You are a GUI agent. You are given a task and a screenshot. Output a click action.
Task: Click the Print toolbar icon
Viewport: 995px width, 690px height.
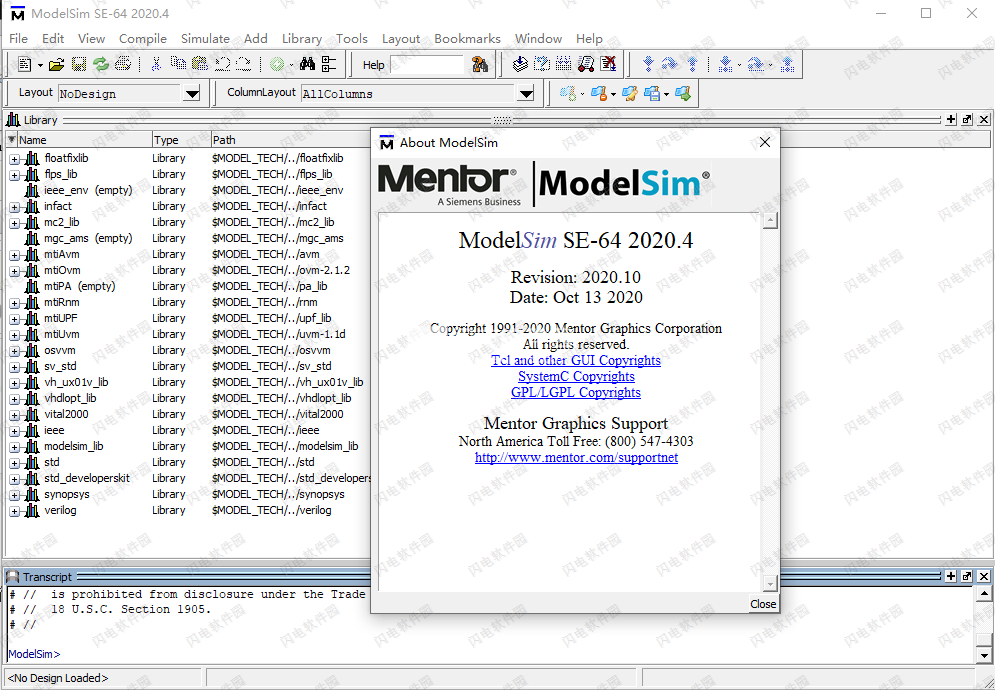(x=123, y=64)
